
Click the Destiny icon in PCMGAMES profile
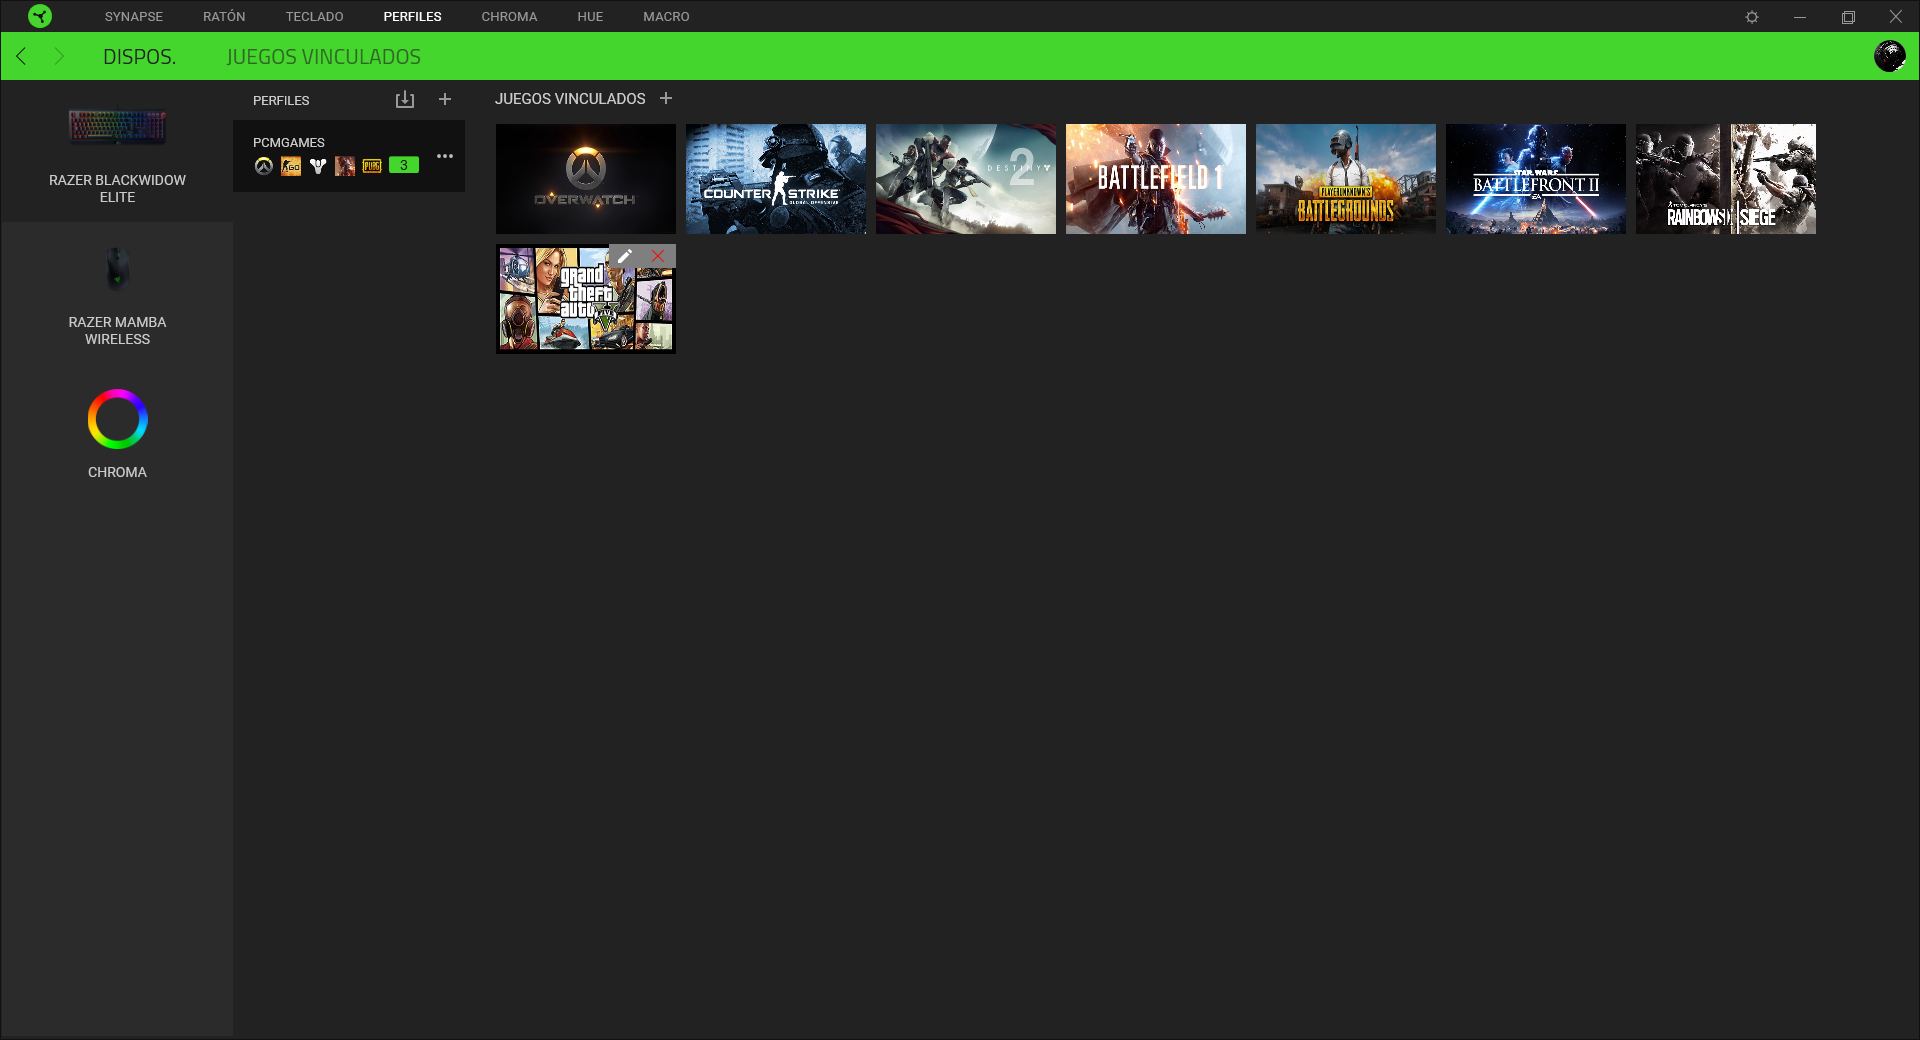pos(318,166)
